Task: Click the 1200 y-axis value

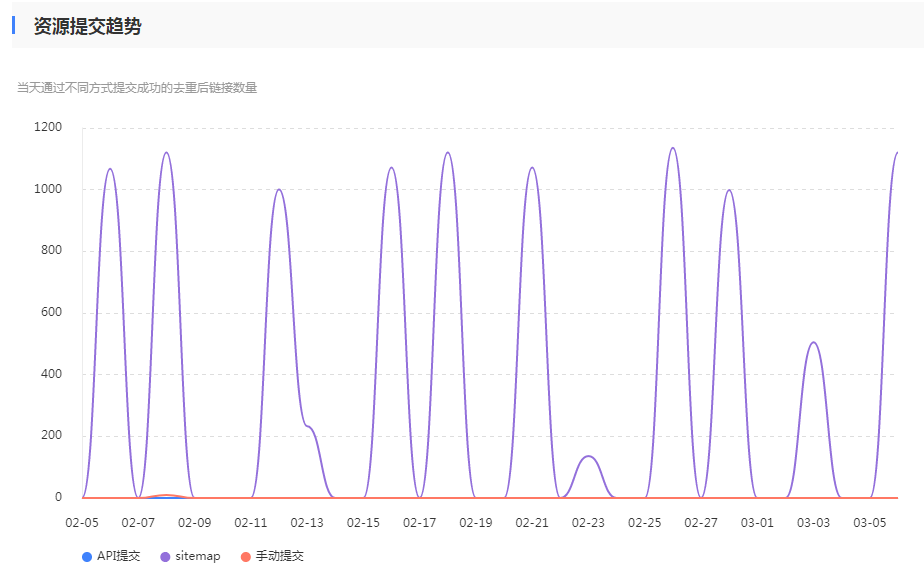Action: click(x=48, y=127)
